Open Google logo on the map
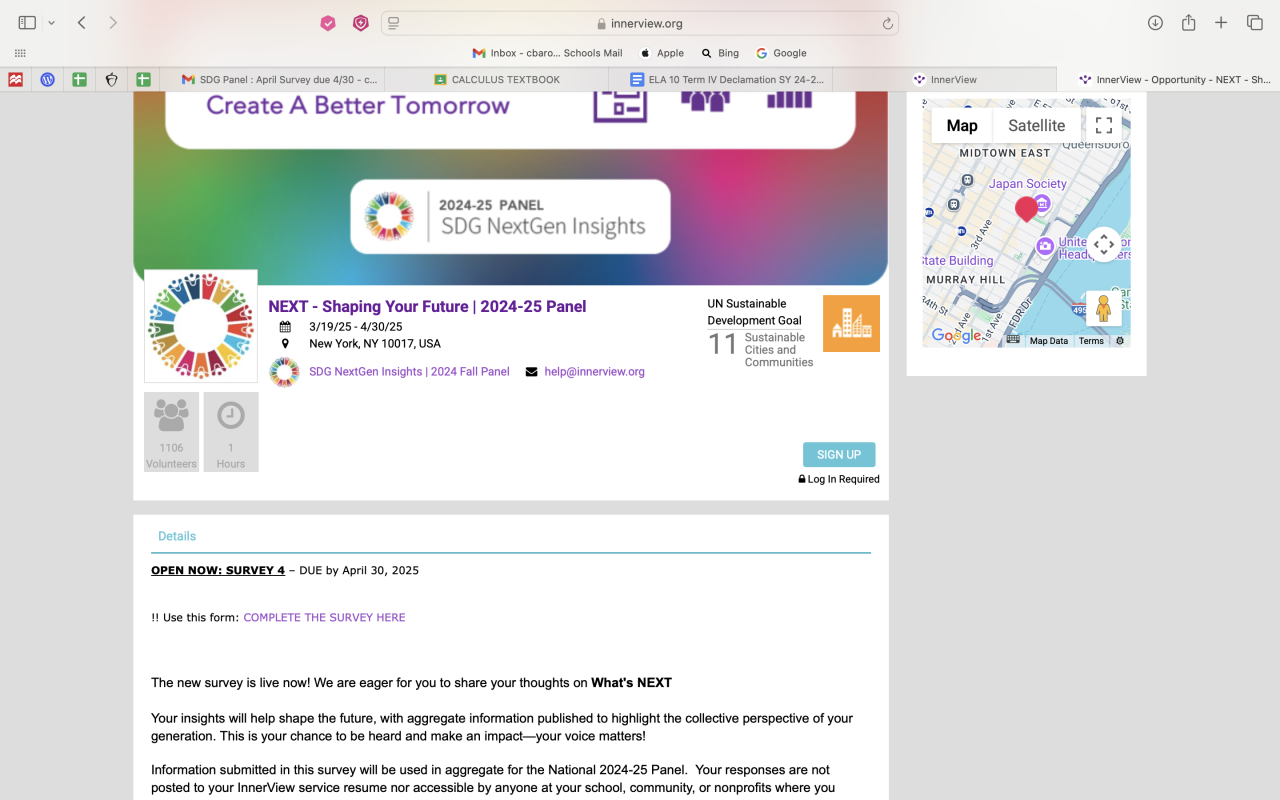1280x800 pixels. [x=956, y=336]
